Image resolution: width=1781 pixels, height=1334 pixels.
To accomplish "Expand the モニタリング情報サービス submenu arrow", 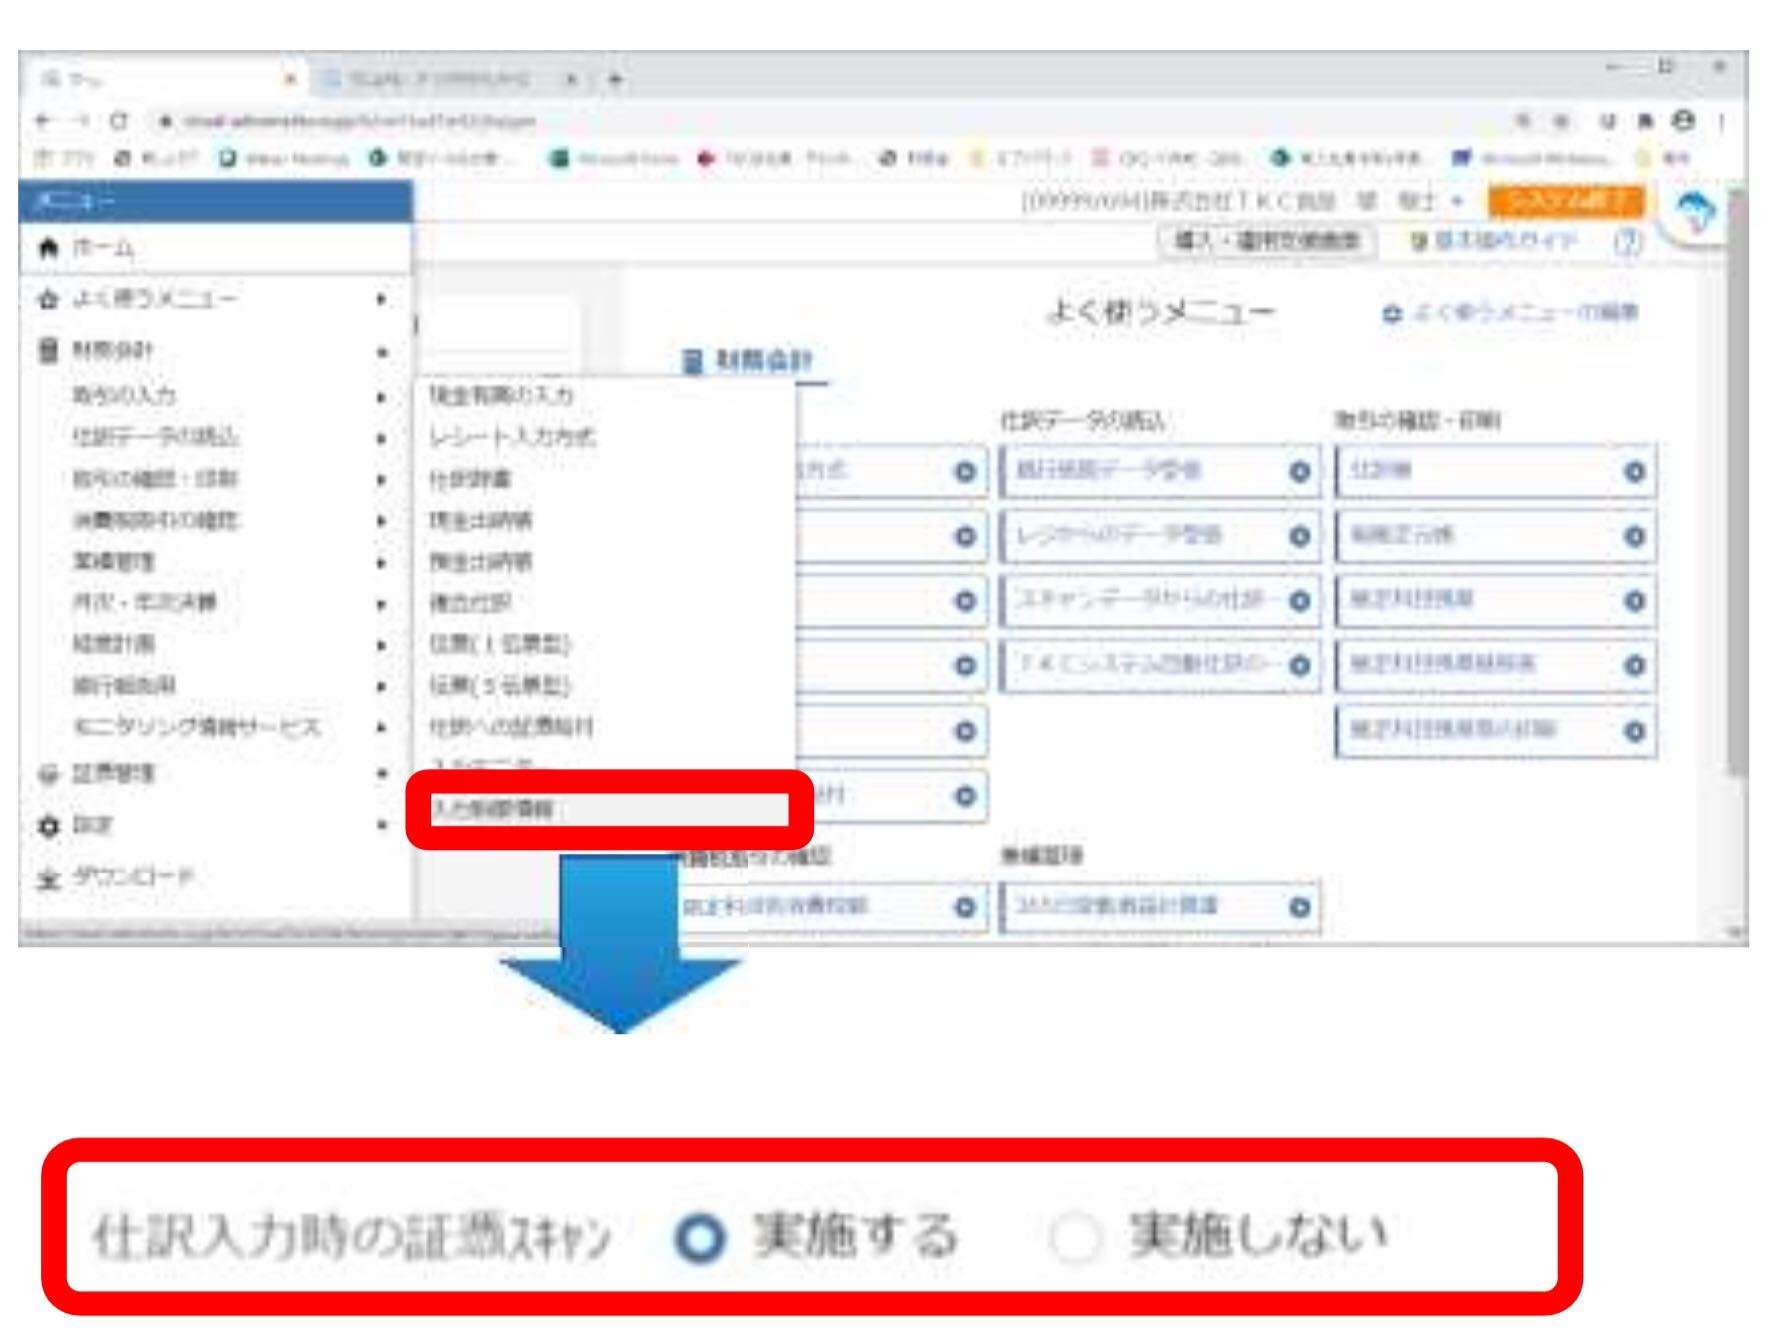I will point(381,727).
